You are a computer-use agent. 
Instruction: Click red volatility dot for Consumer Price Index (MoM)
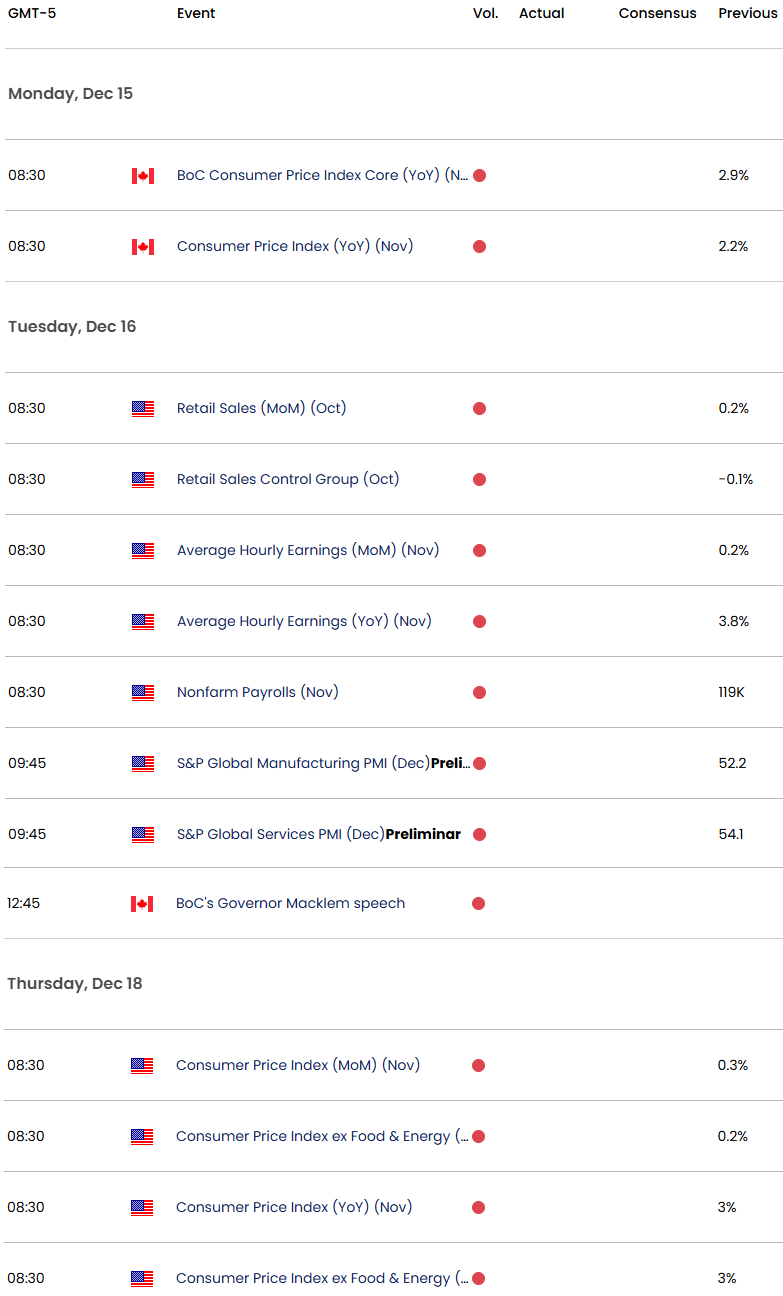pyautogui.click(x=478, y=1065)
